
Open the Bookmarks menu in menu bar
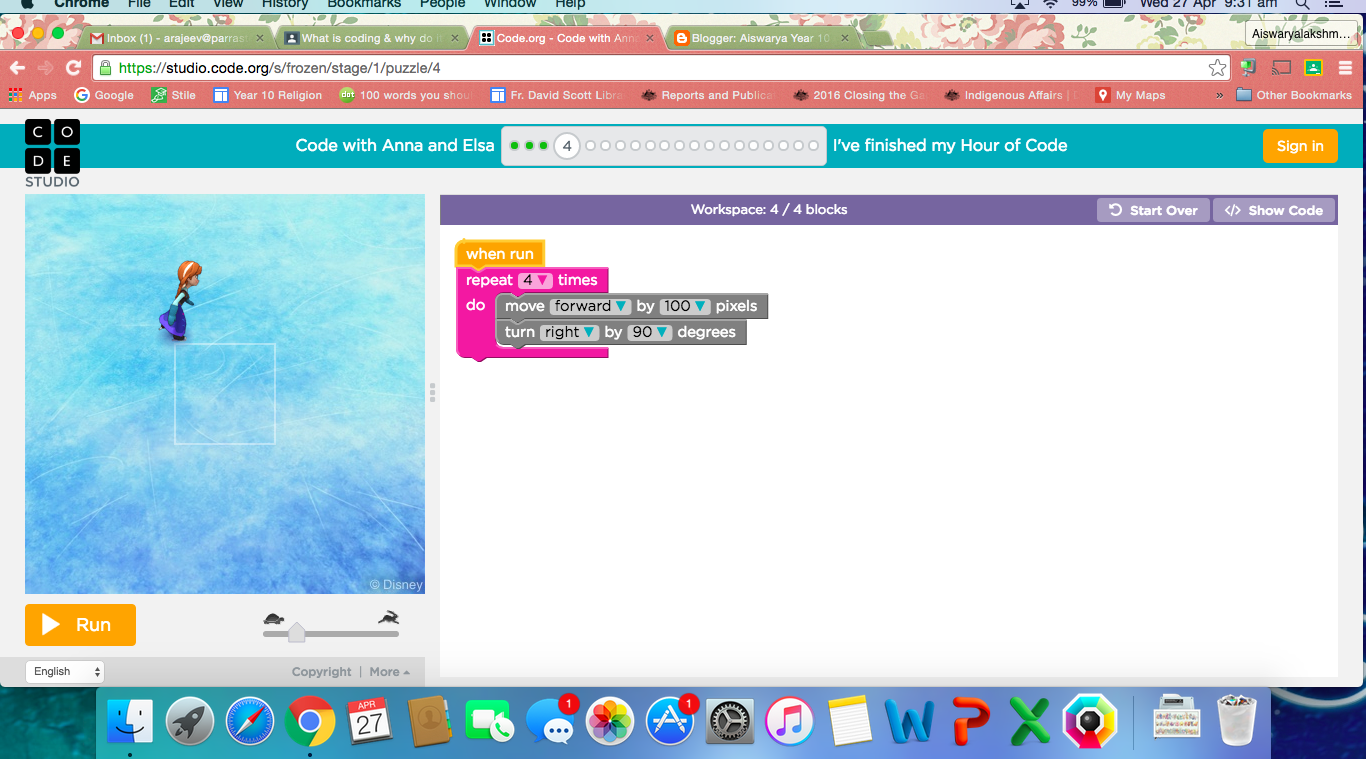pos(364,4)
